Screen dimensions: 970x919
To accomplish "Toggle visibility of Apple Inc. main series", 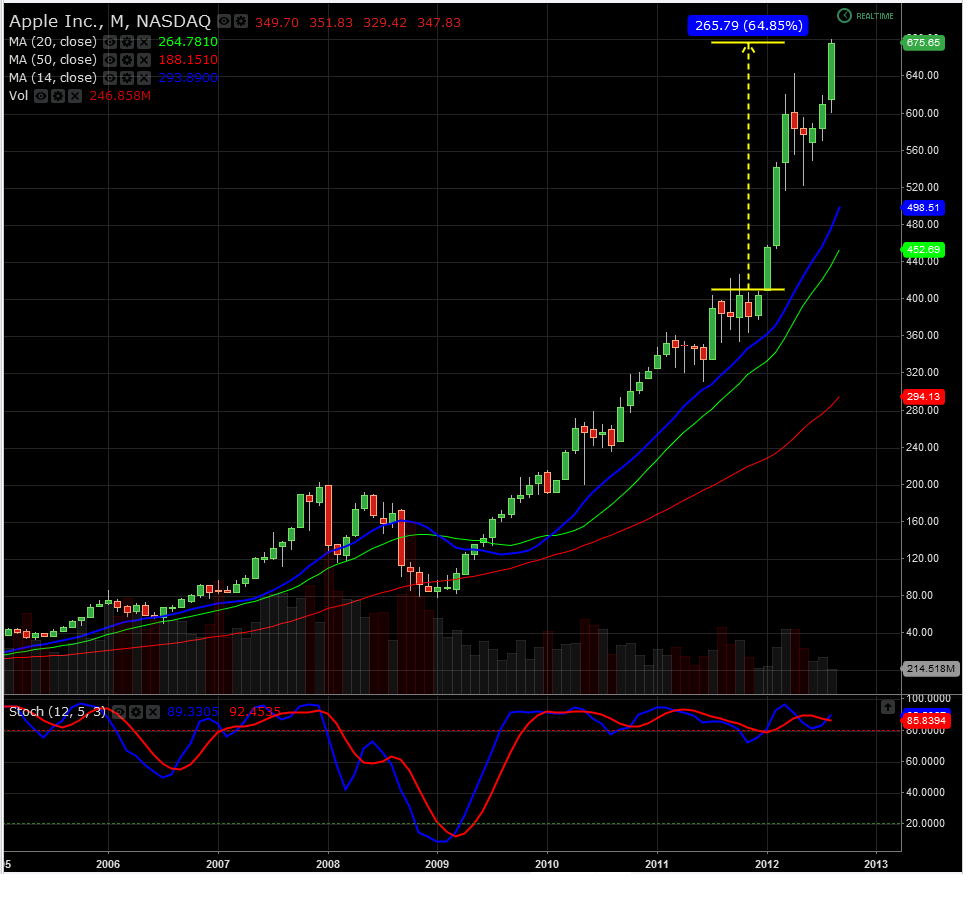I will [224, 22].
